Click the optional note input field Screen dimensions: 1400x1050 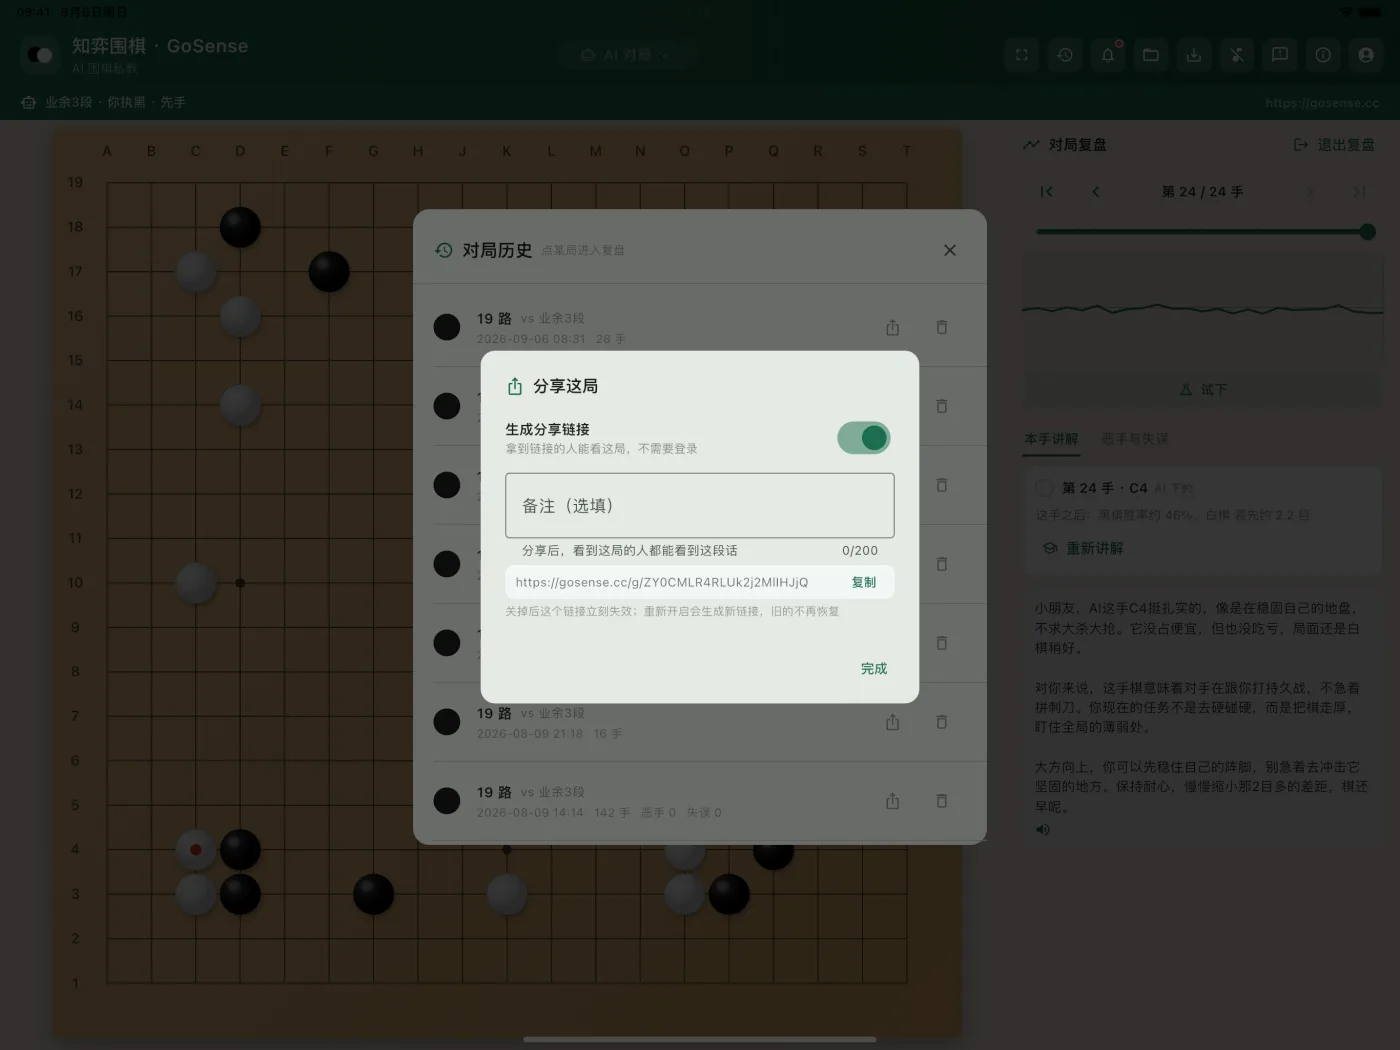[x=699, y=506]
